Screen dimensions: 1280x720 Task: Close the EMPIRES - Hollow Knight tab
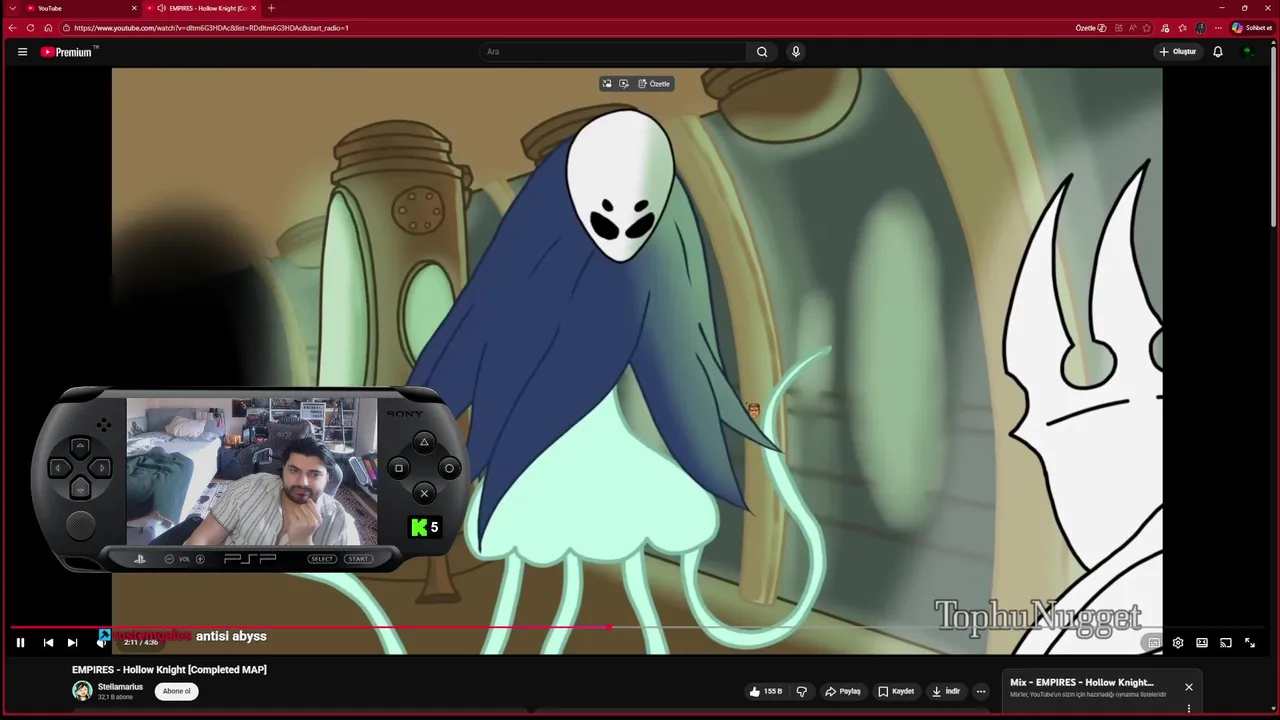click(253, 8)
